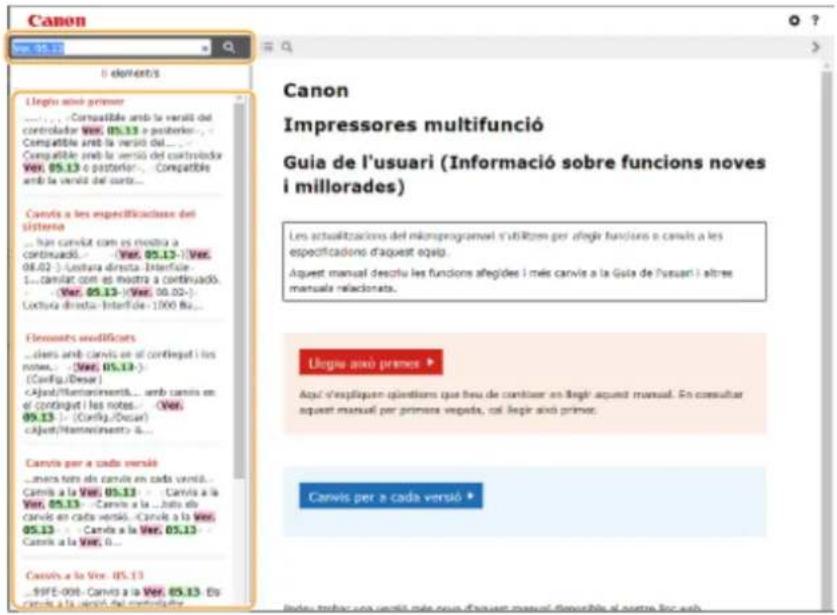
Task: Click the results count 'element/s' text
Action: pos(130,73)
